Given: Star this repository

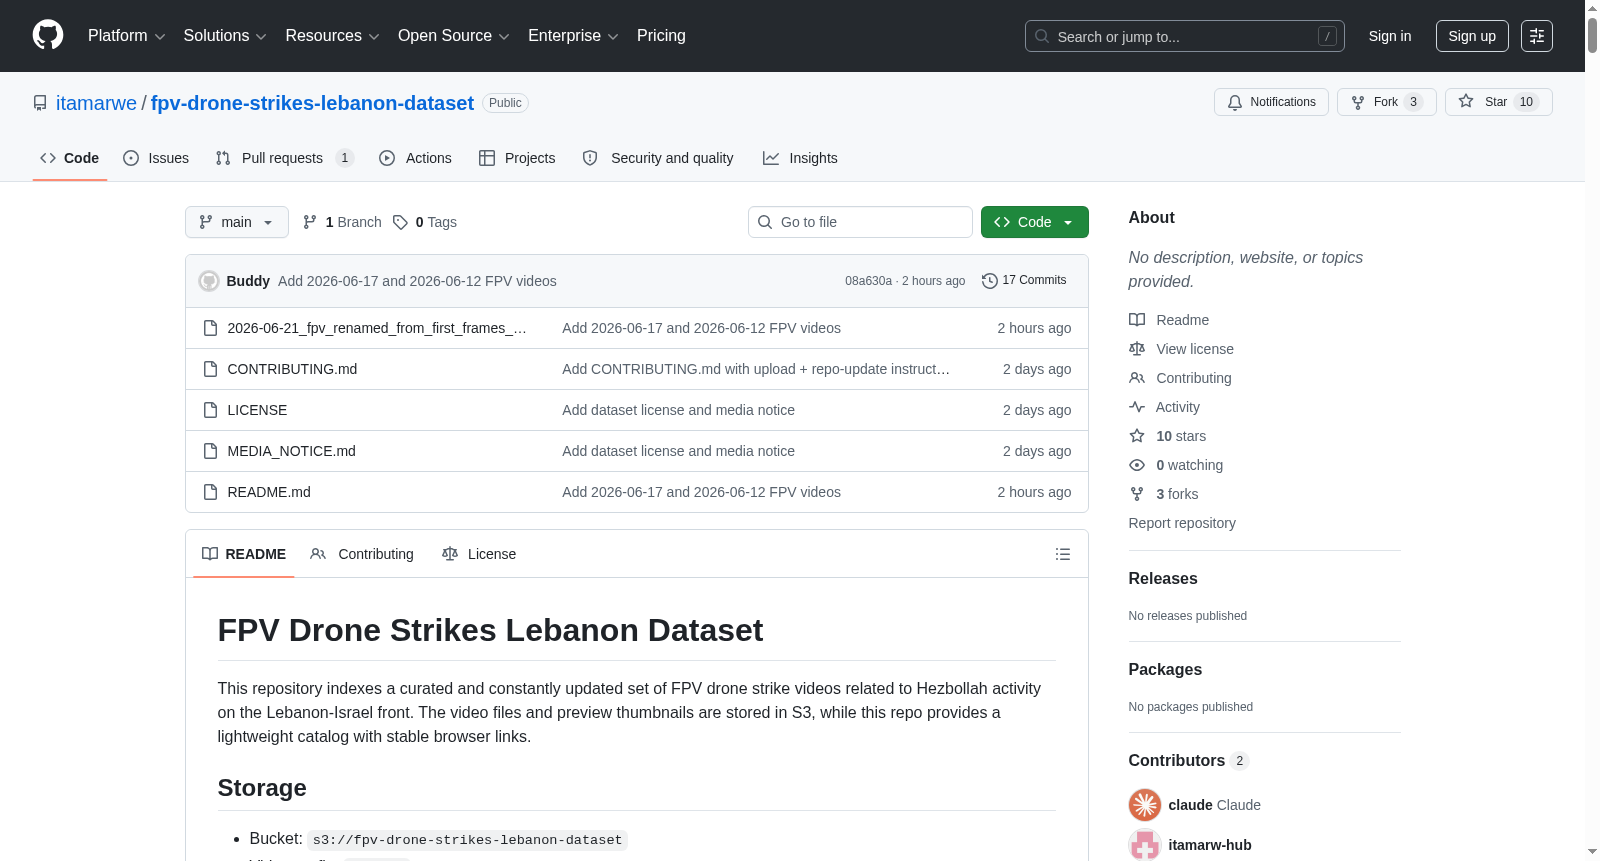Looking at the screenshot, I should click(1498, 102).
